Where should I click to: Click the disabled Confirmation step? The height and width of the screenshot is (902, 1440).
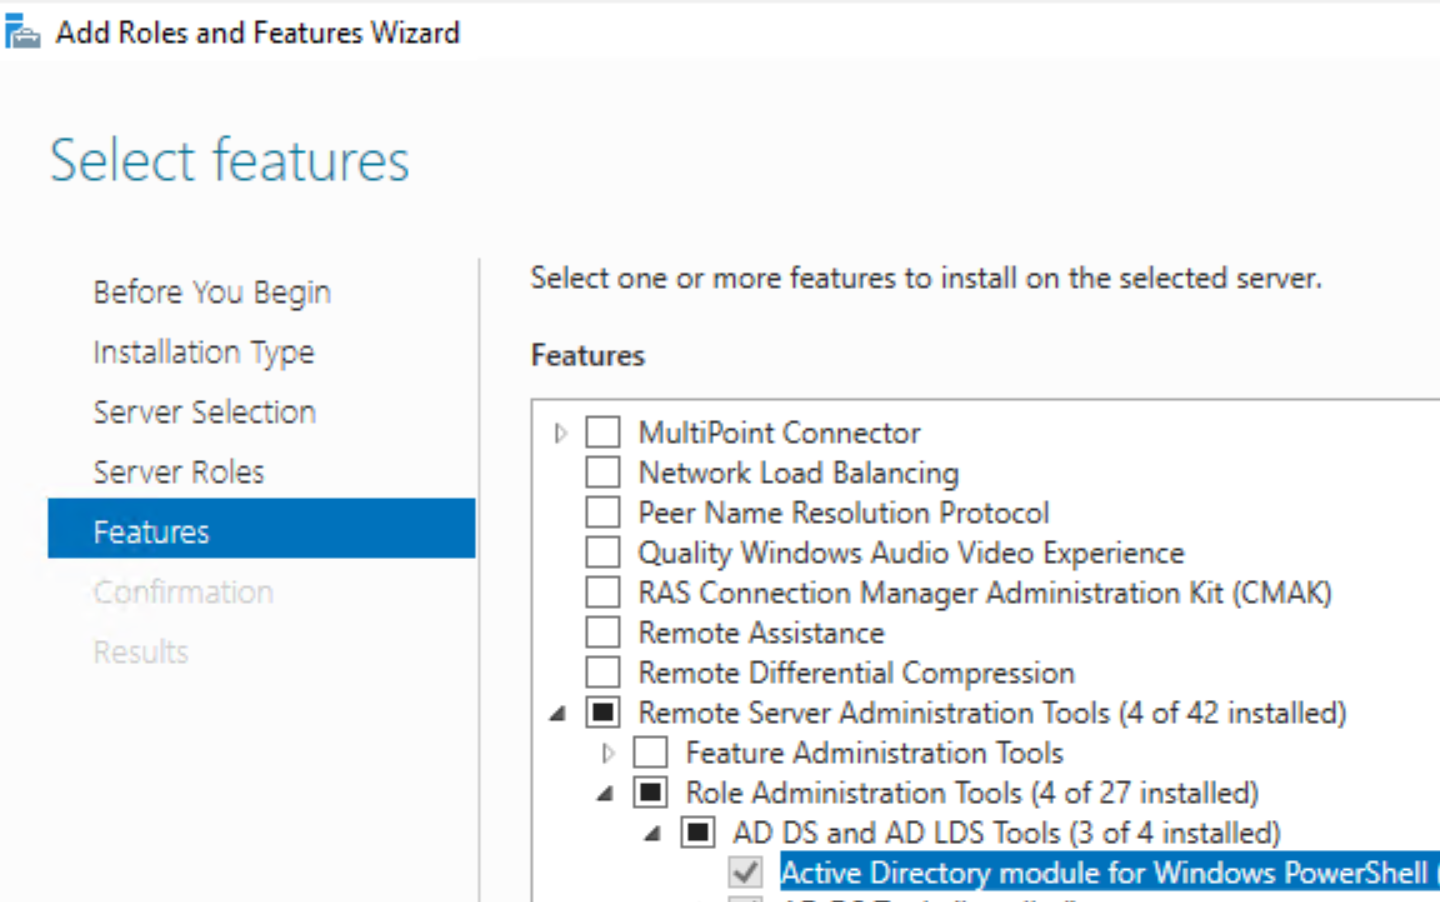coord(183,592)
